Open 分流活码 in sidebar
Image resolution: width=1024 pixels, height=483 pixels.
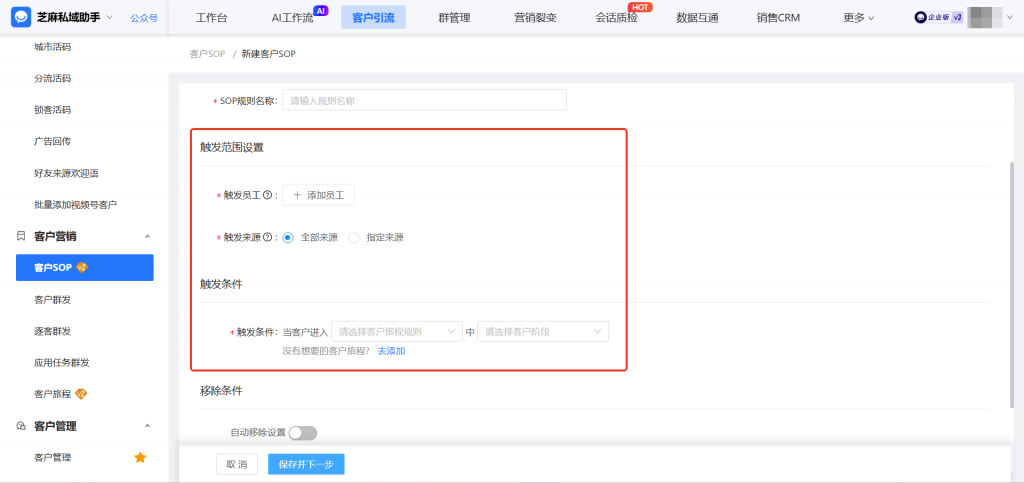[52, 78]
